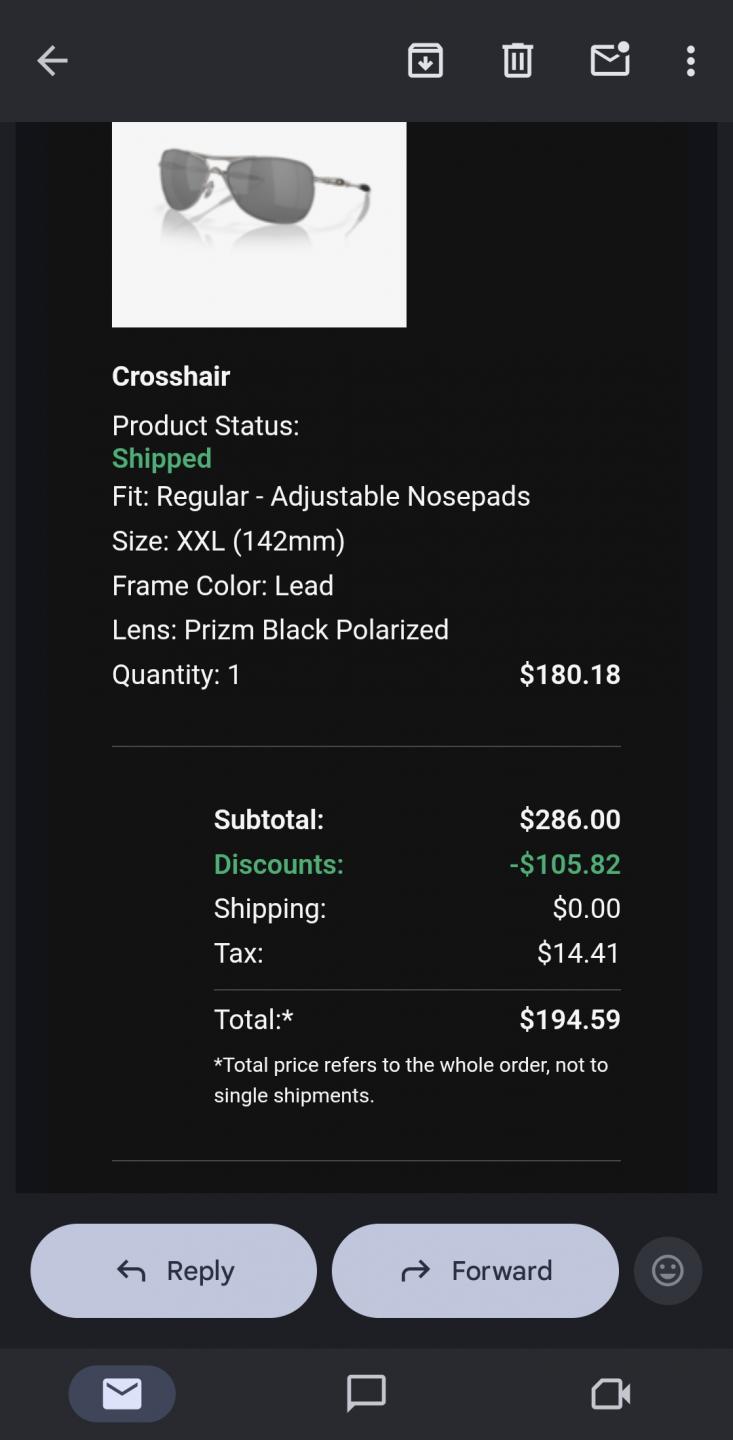Tap the $194.59 order total
The height and width of the screenshot is (1440, 733).
(570, 1019)
